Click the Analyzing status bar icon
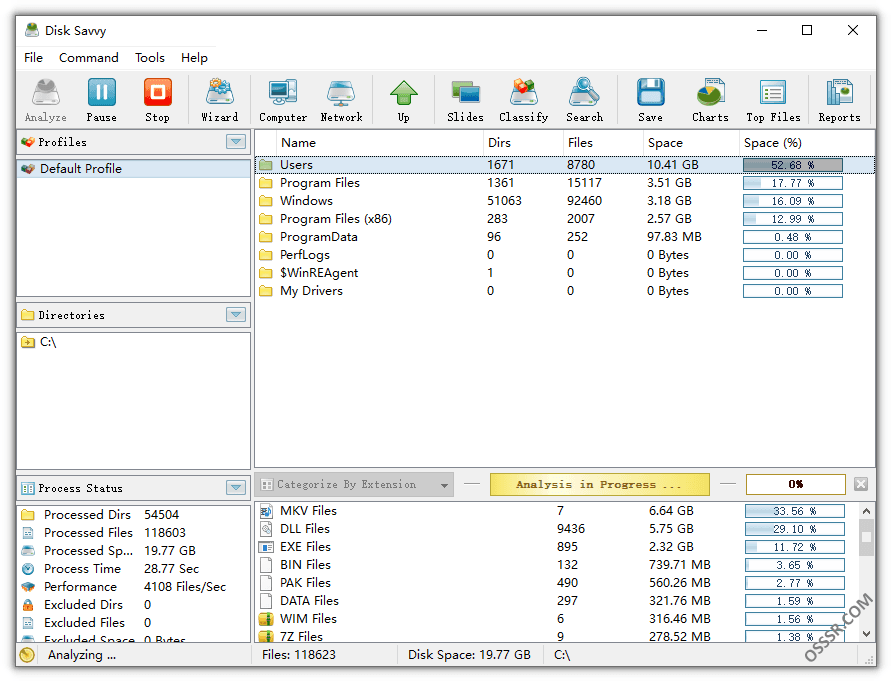892x682 pixels. pyautogui.click(x=27, y=655)
